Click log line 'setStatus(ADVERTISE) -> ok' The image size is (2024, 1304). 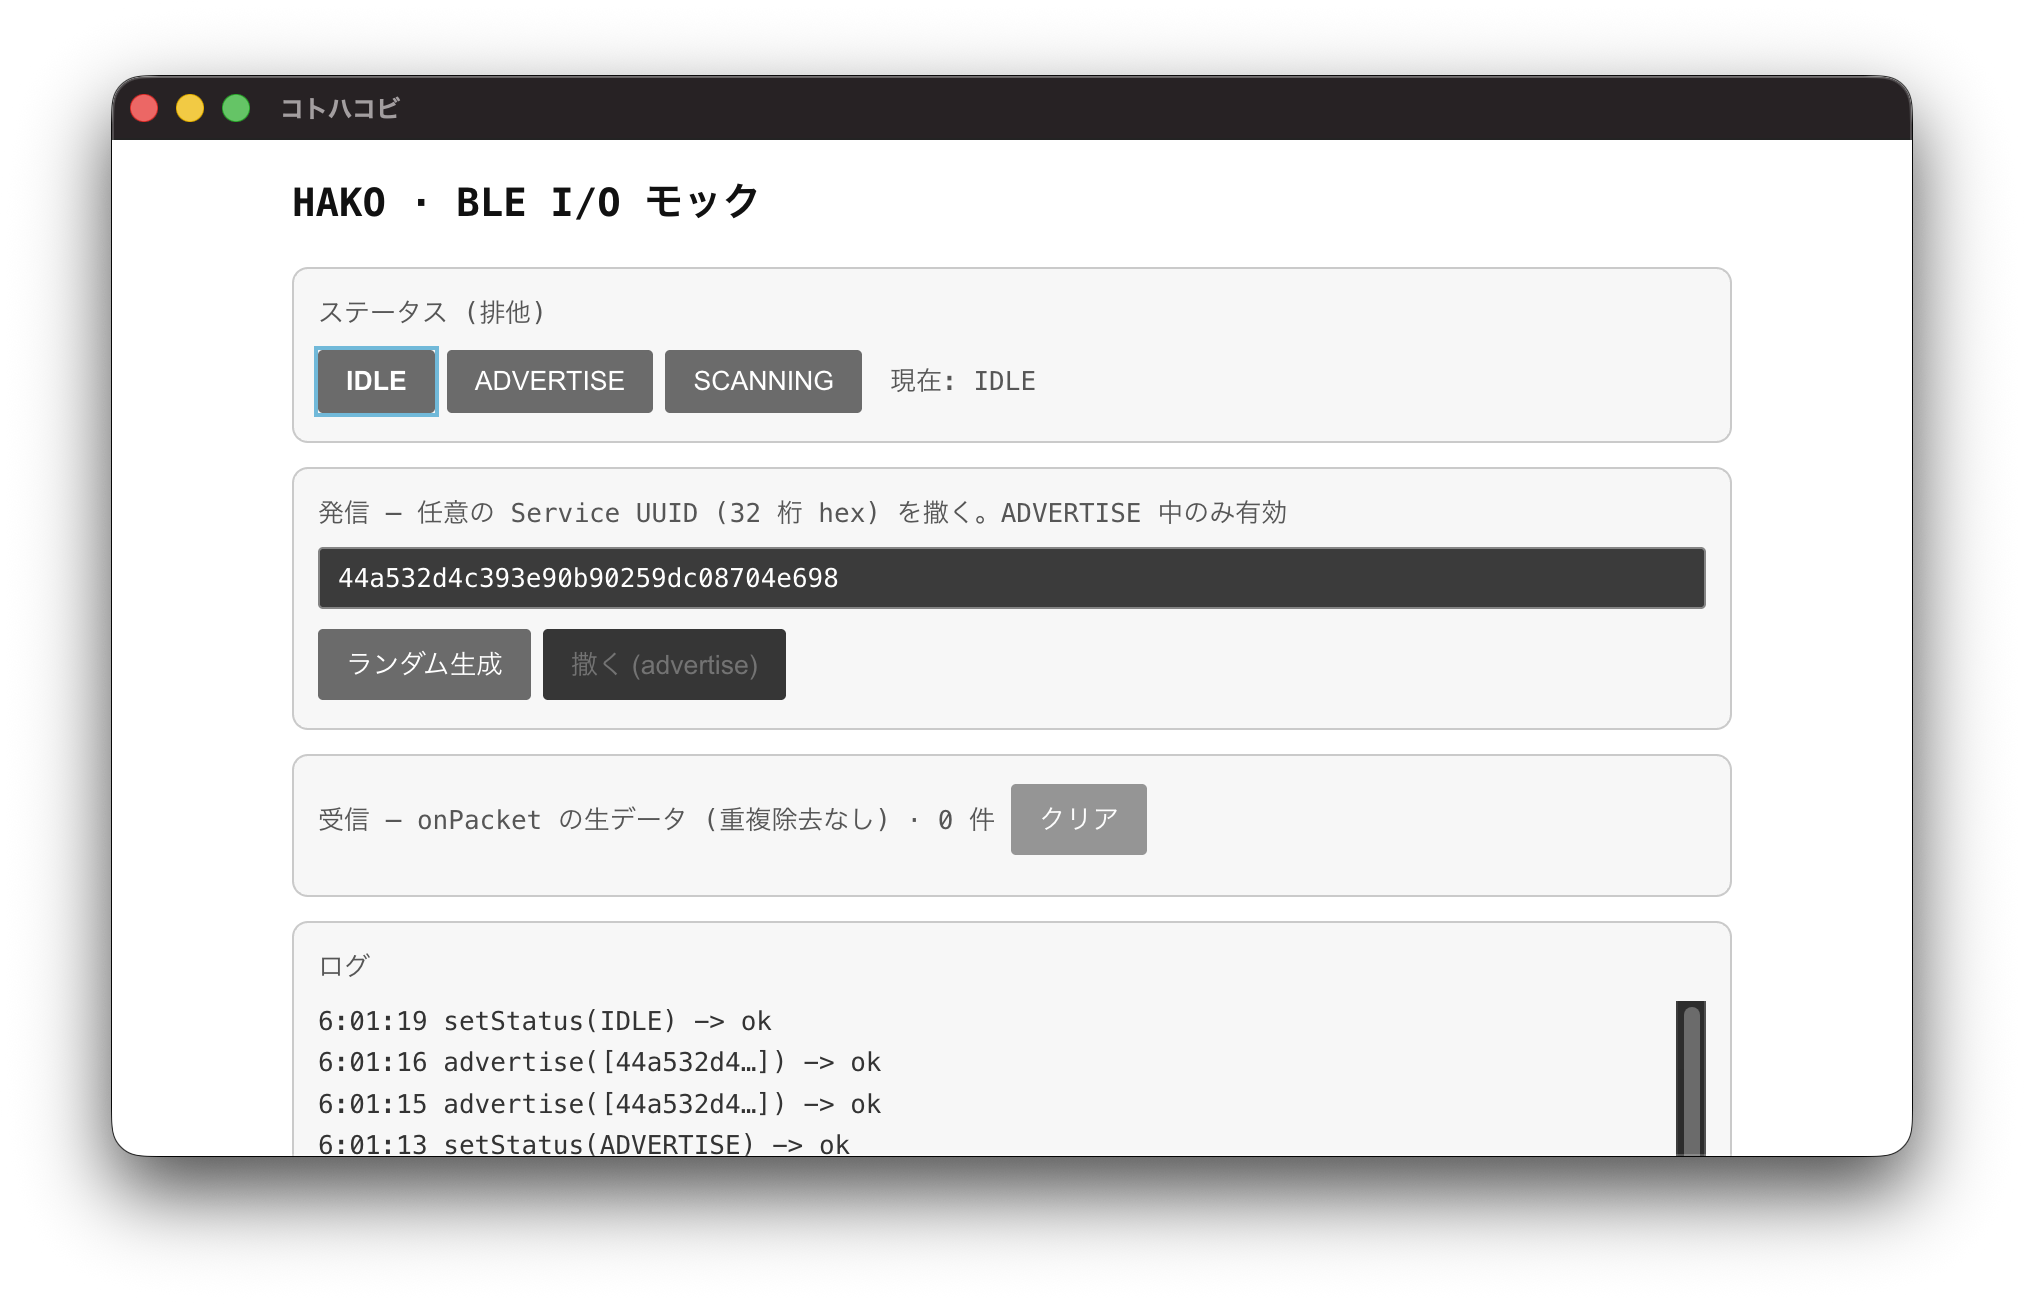point(584,1144)
